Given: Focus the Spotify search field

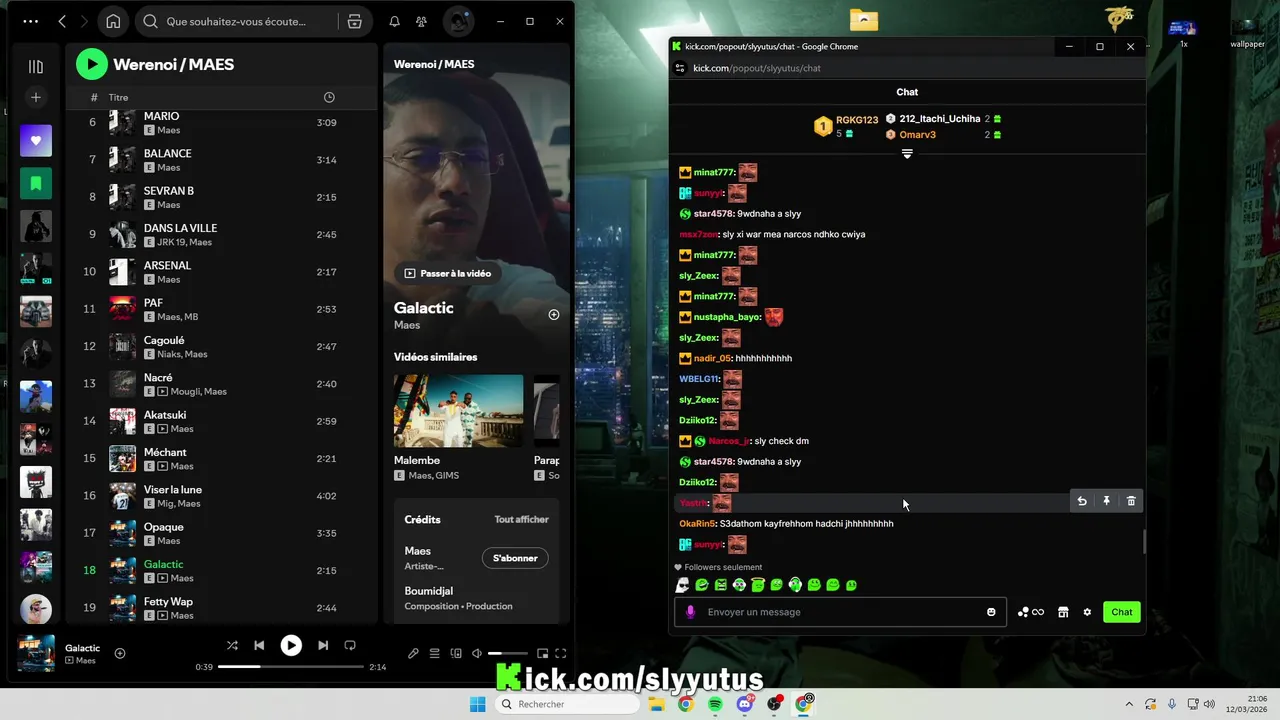Looking at the screenshot, I should (236, 21).
